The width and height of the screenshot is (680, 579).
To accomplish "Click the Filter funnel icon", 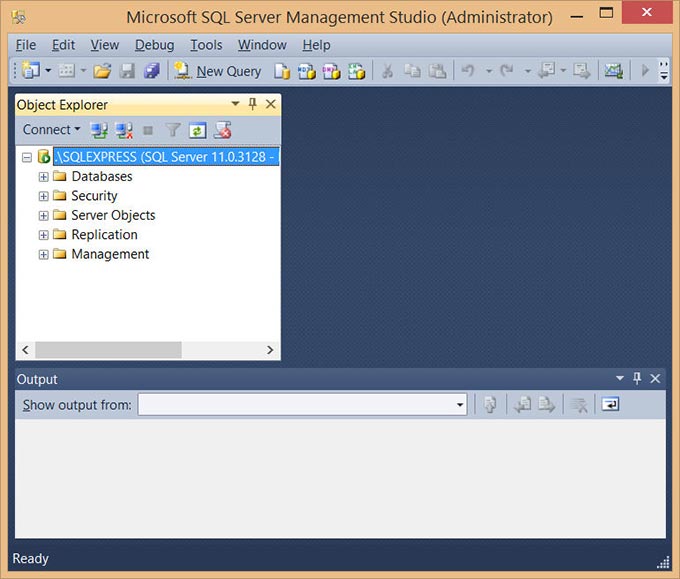I will click(x=173, y=130).
